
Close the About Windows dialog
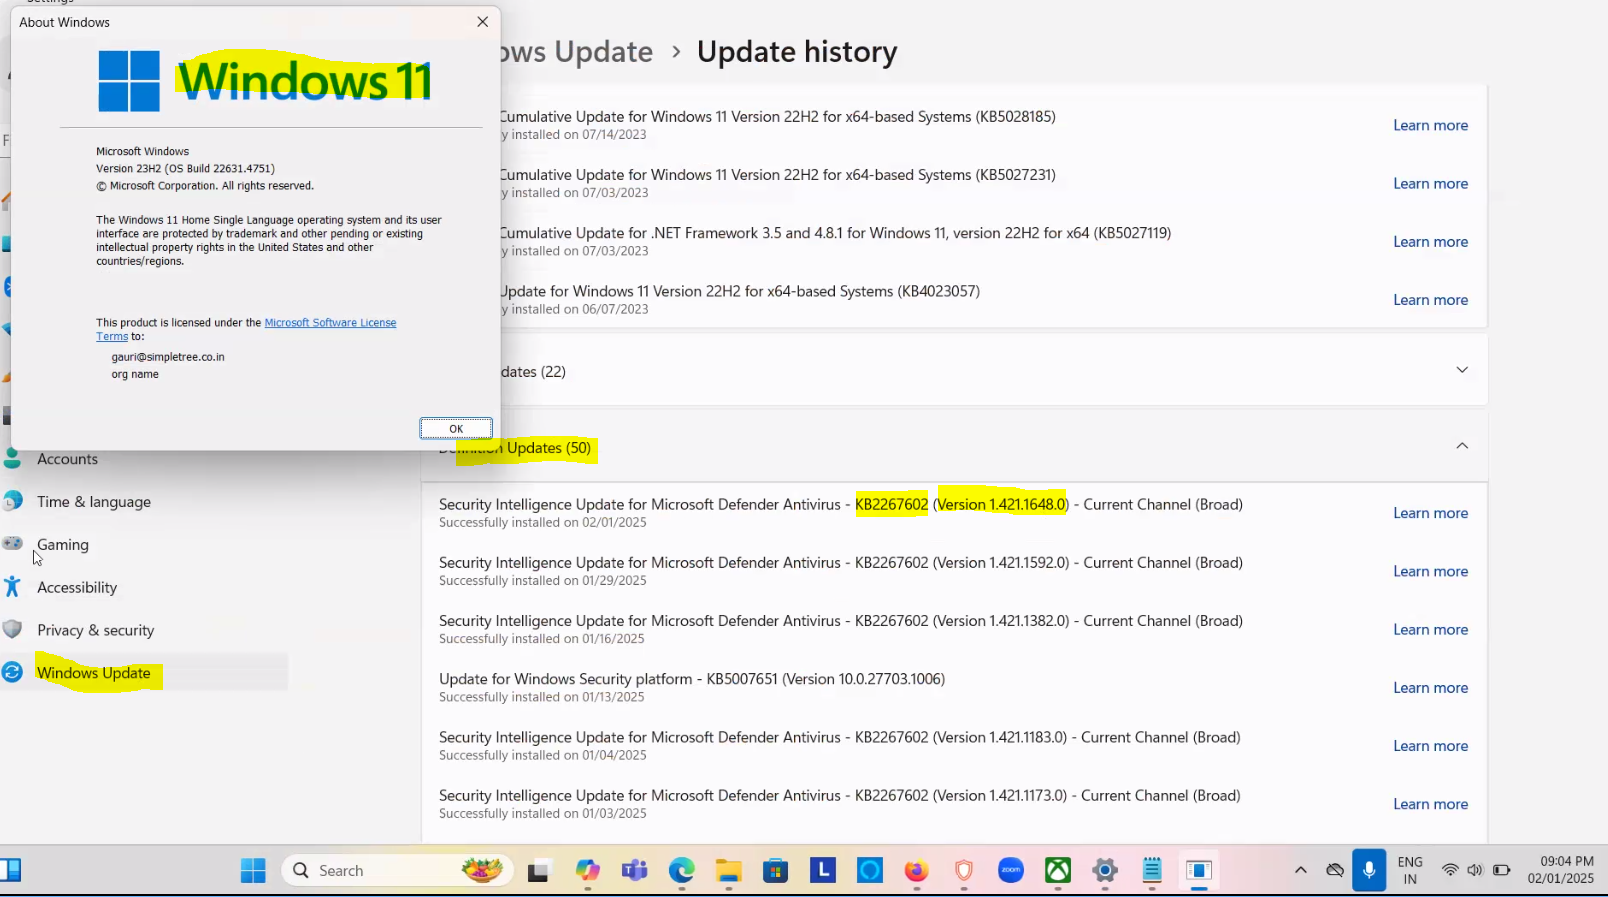(x=483, y=22)
